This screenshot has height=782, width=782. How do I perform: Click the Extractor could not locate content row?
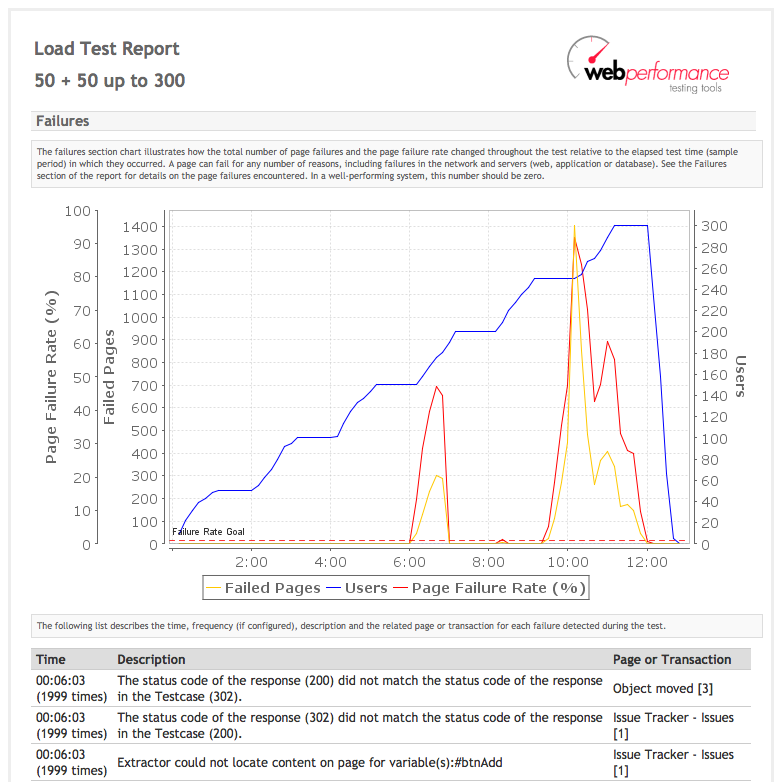coord(391,763)
